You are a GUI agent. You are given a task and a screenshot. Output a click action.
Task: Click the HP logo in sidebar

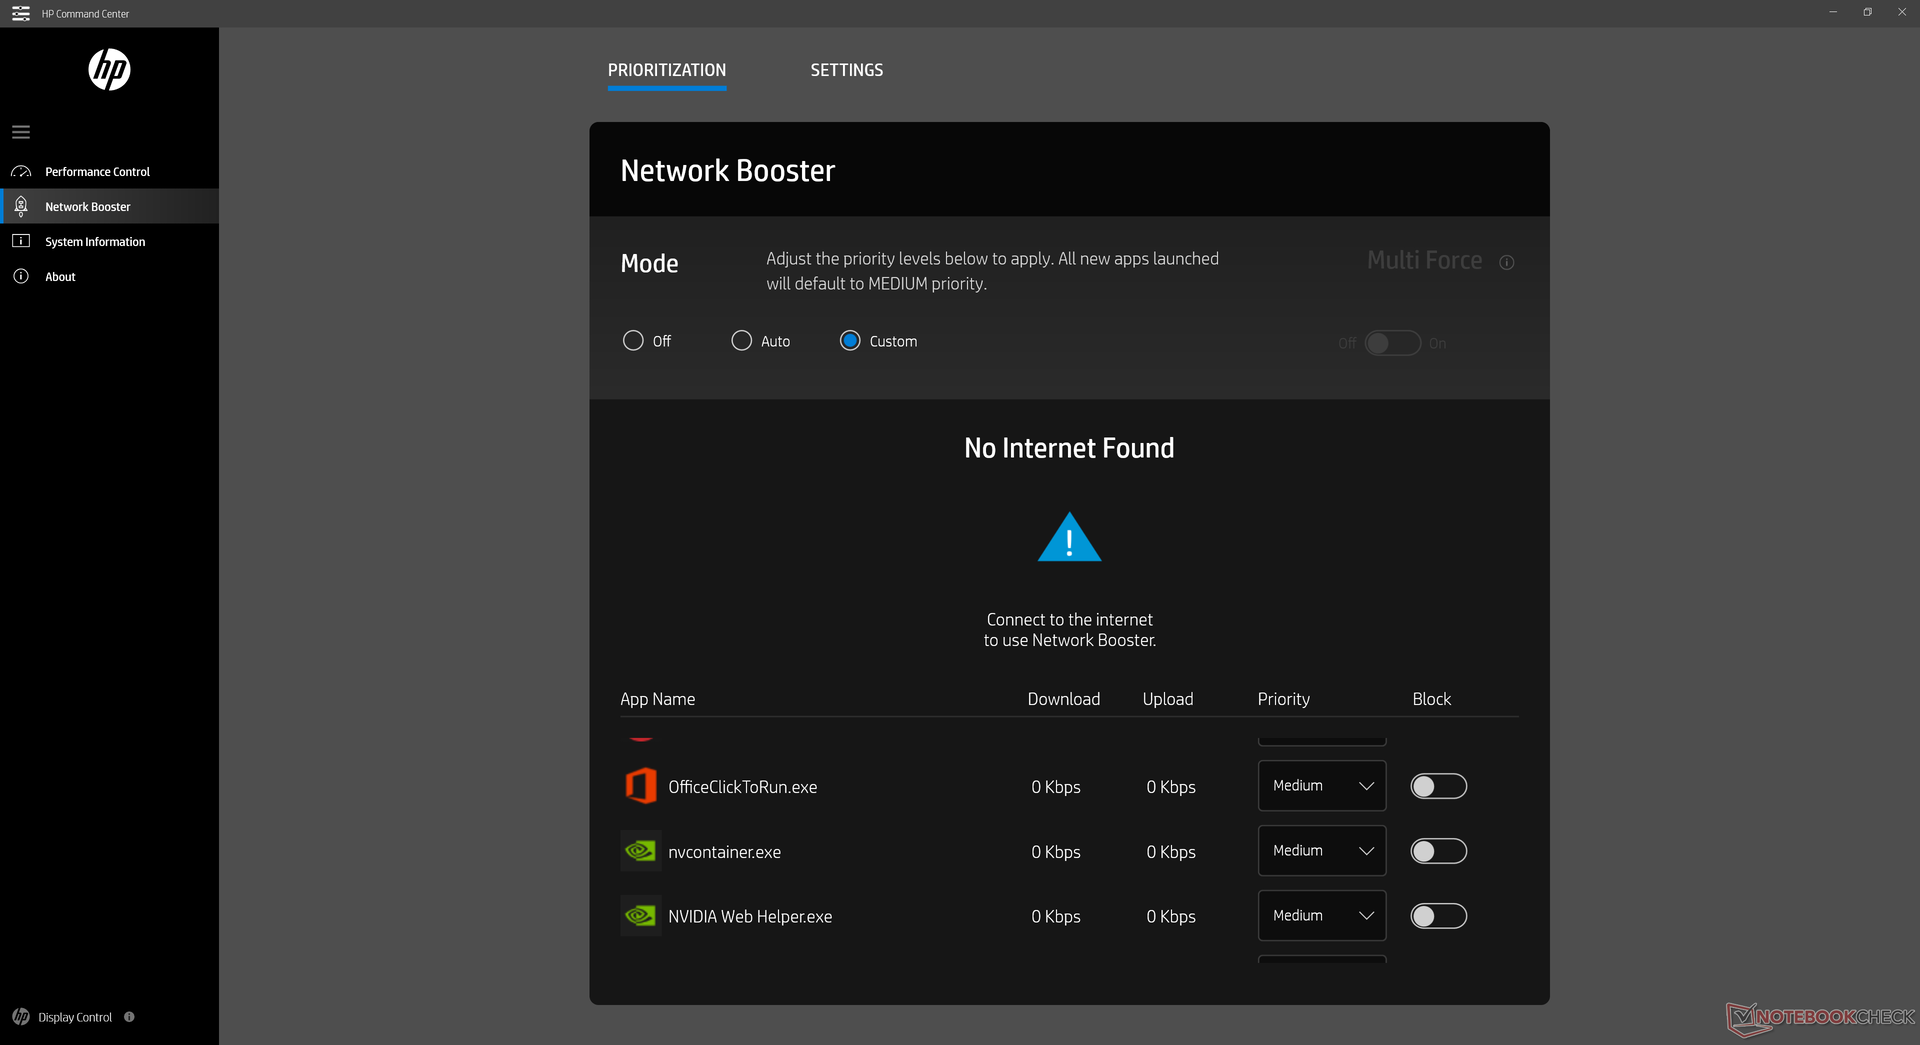coord(109,70)
